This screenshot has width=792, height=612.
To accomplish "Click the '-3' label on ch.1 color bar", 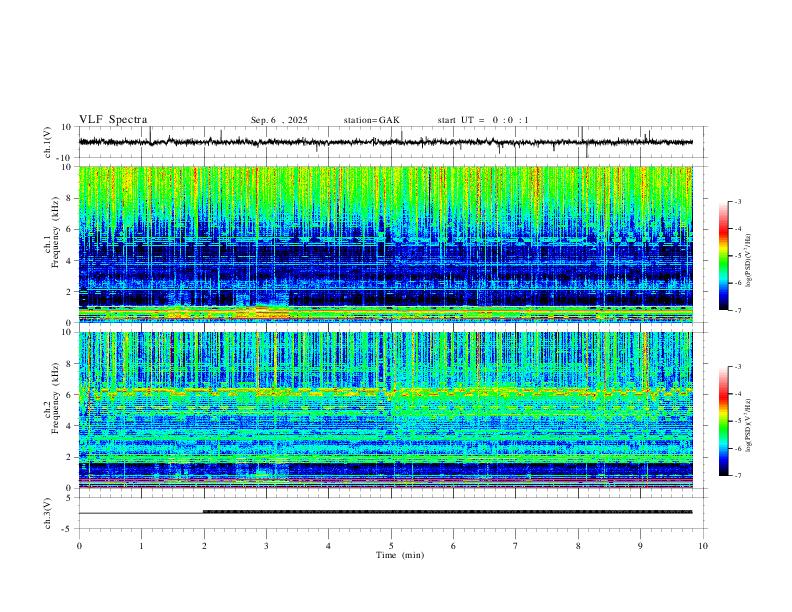I will click(x=737, y=201).
